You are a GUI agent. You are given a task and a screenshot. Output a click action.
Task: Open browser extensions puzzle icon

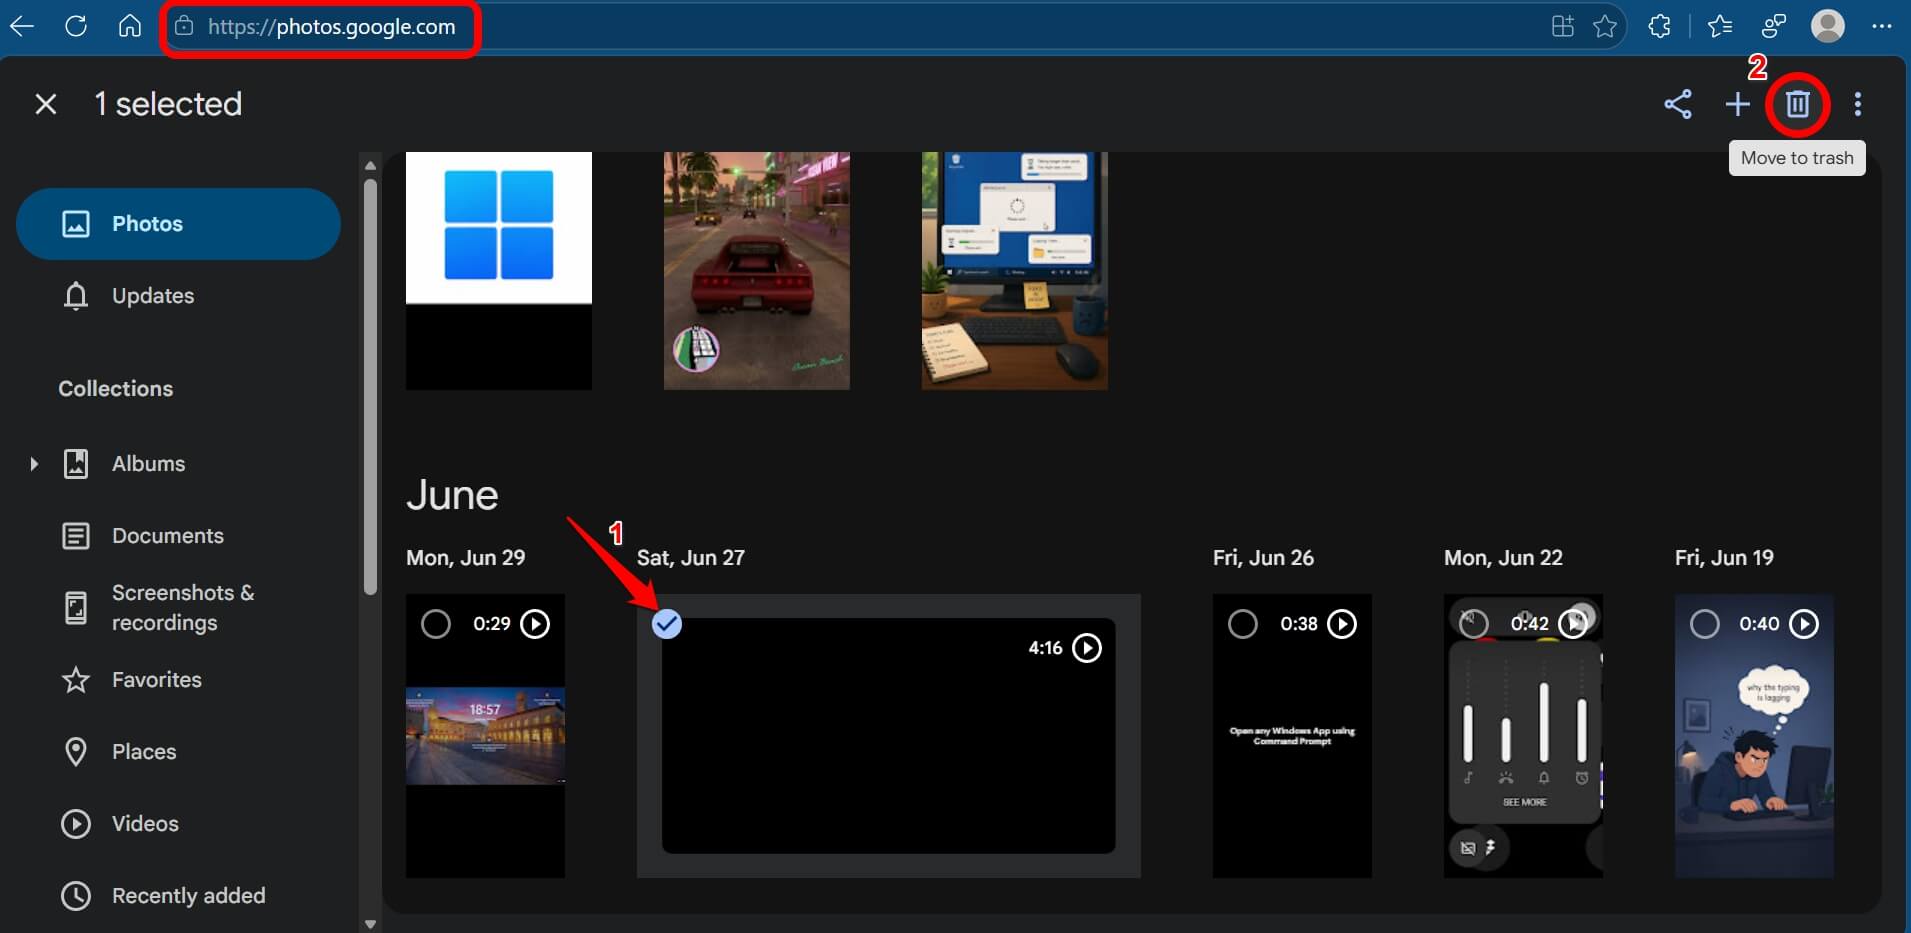coord(1660,26)
